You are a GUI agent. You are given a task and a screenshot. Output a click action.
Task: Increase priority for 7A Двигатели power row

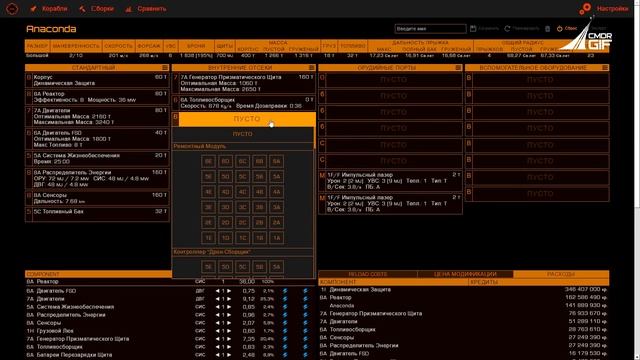point(229,299)
